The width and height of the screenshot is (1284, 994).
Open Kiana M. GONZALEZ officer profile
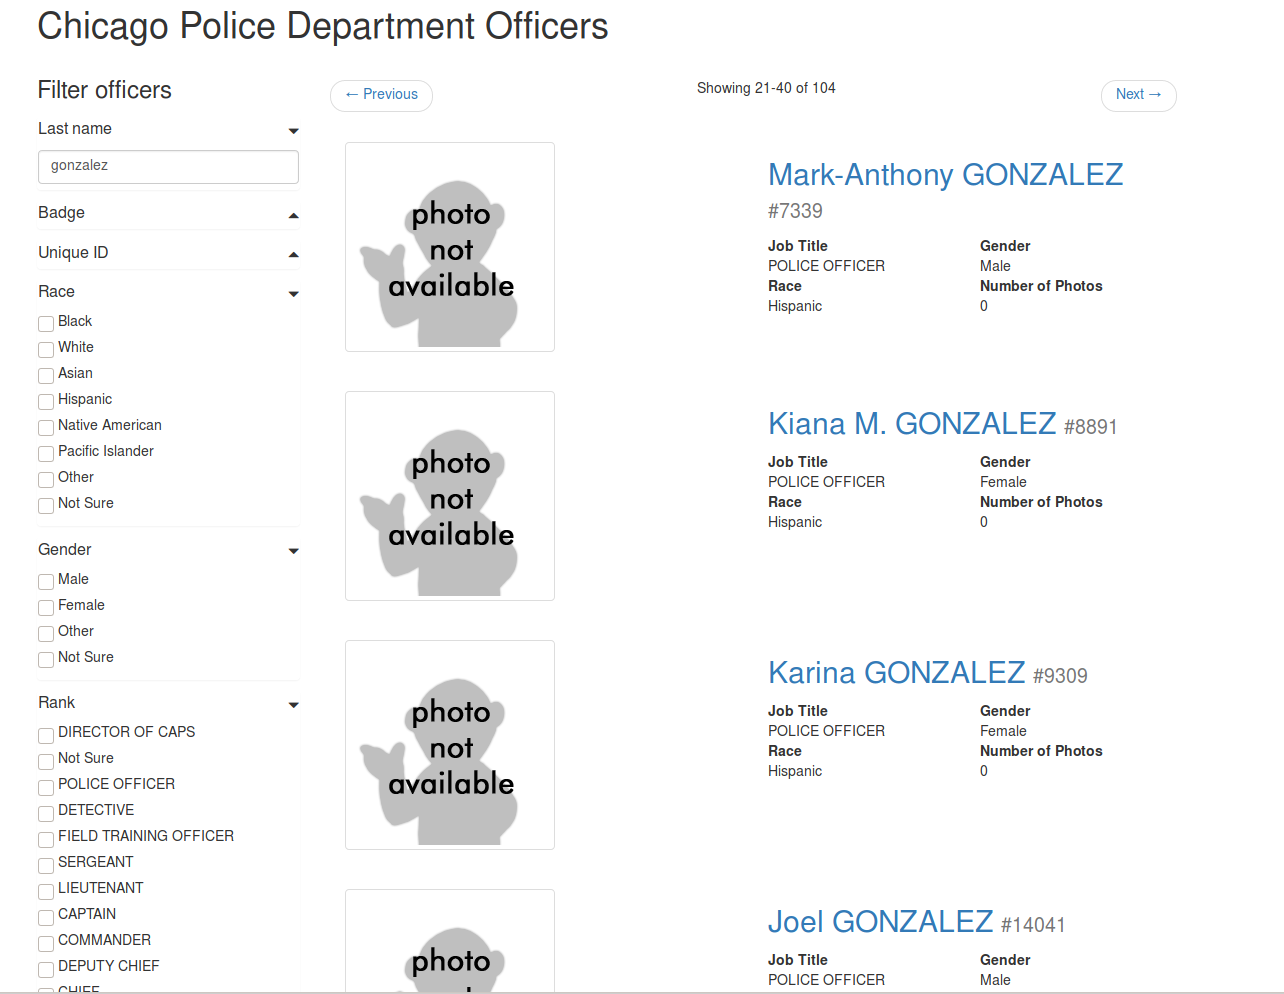click(912, 424)
